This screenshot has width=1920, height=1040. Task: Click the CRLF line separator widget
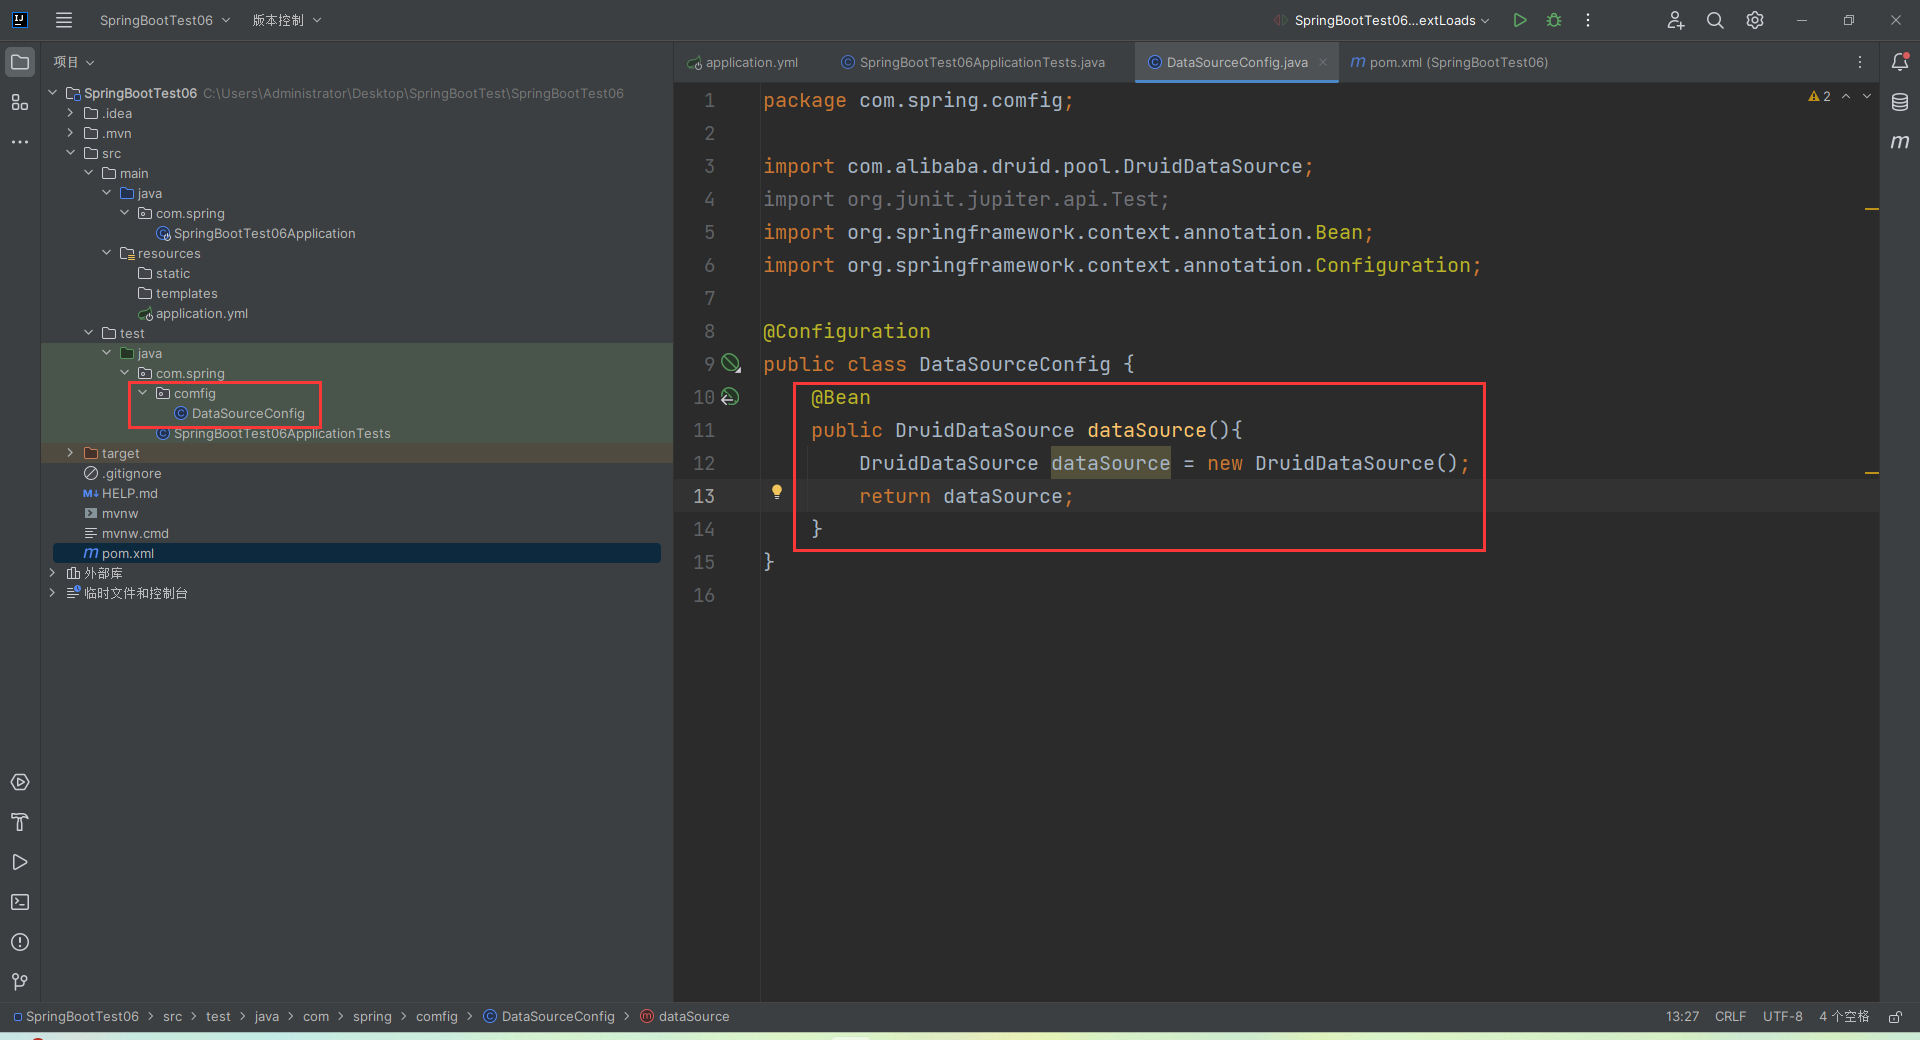(x=1730, y=1016)
